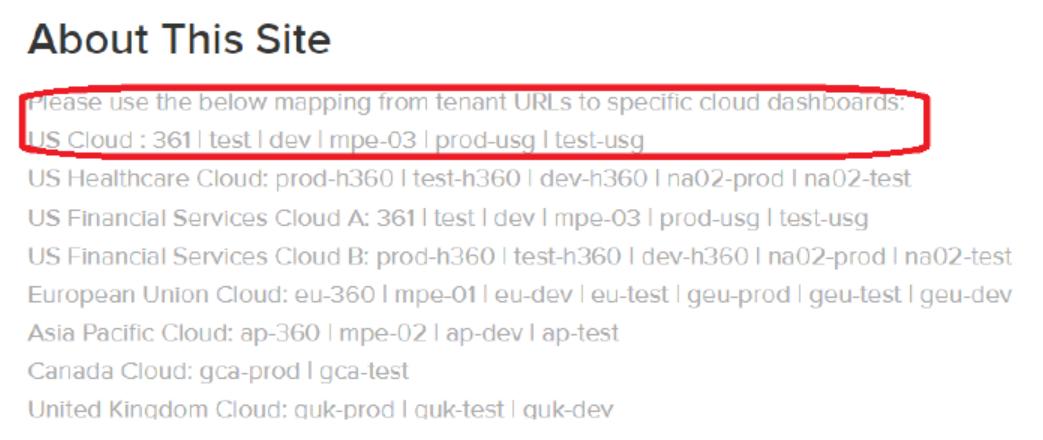Click mpe-03 in the US Cloud row
This screenshot has height=440, width=1043.
pyautogui.click(x=374, y=140)
